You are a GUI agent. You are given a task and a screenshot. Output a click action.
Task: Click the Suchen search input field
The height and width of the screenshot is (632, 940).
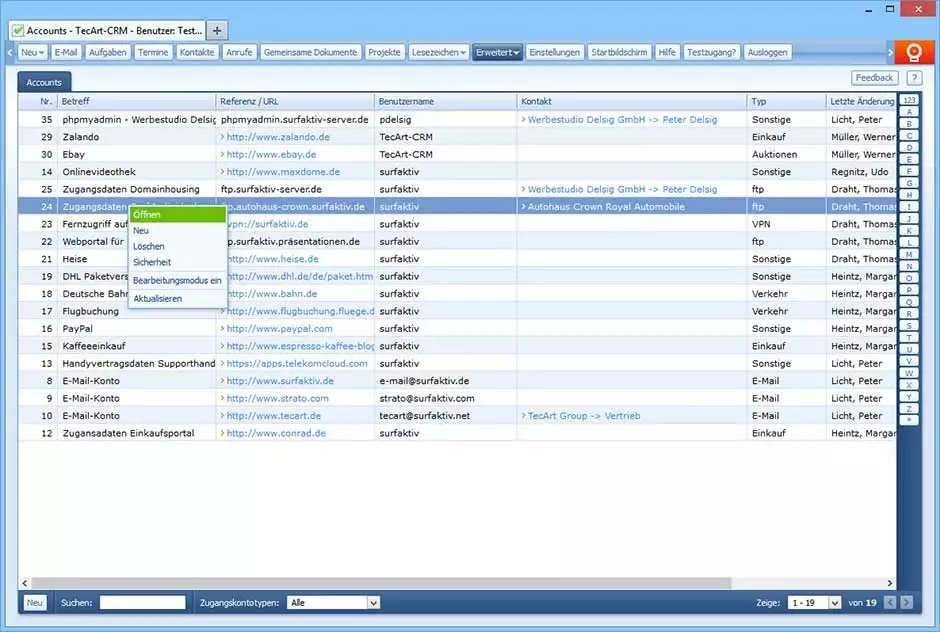click(142, 602)
